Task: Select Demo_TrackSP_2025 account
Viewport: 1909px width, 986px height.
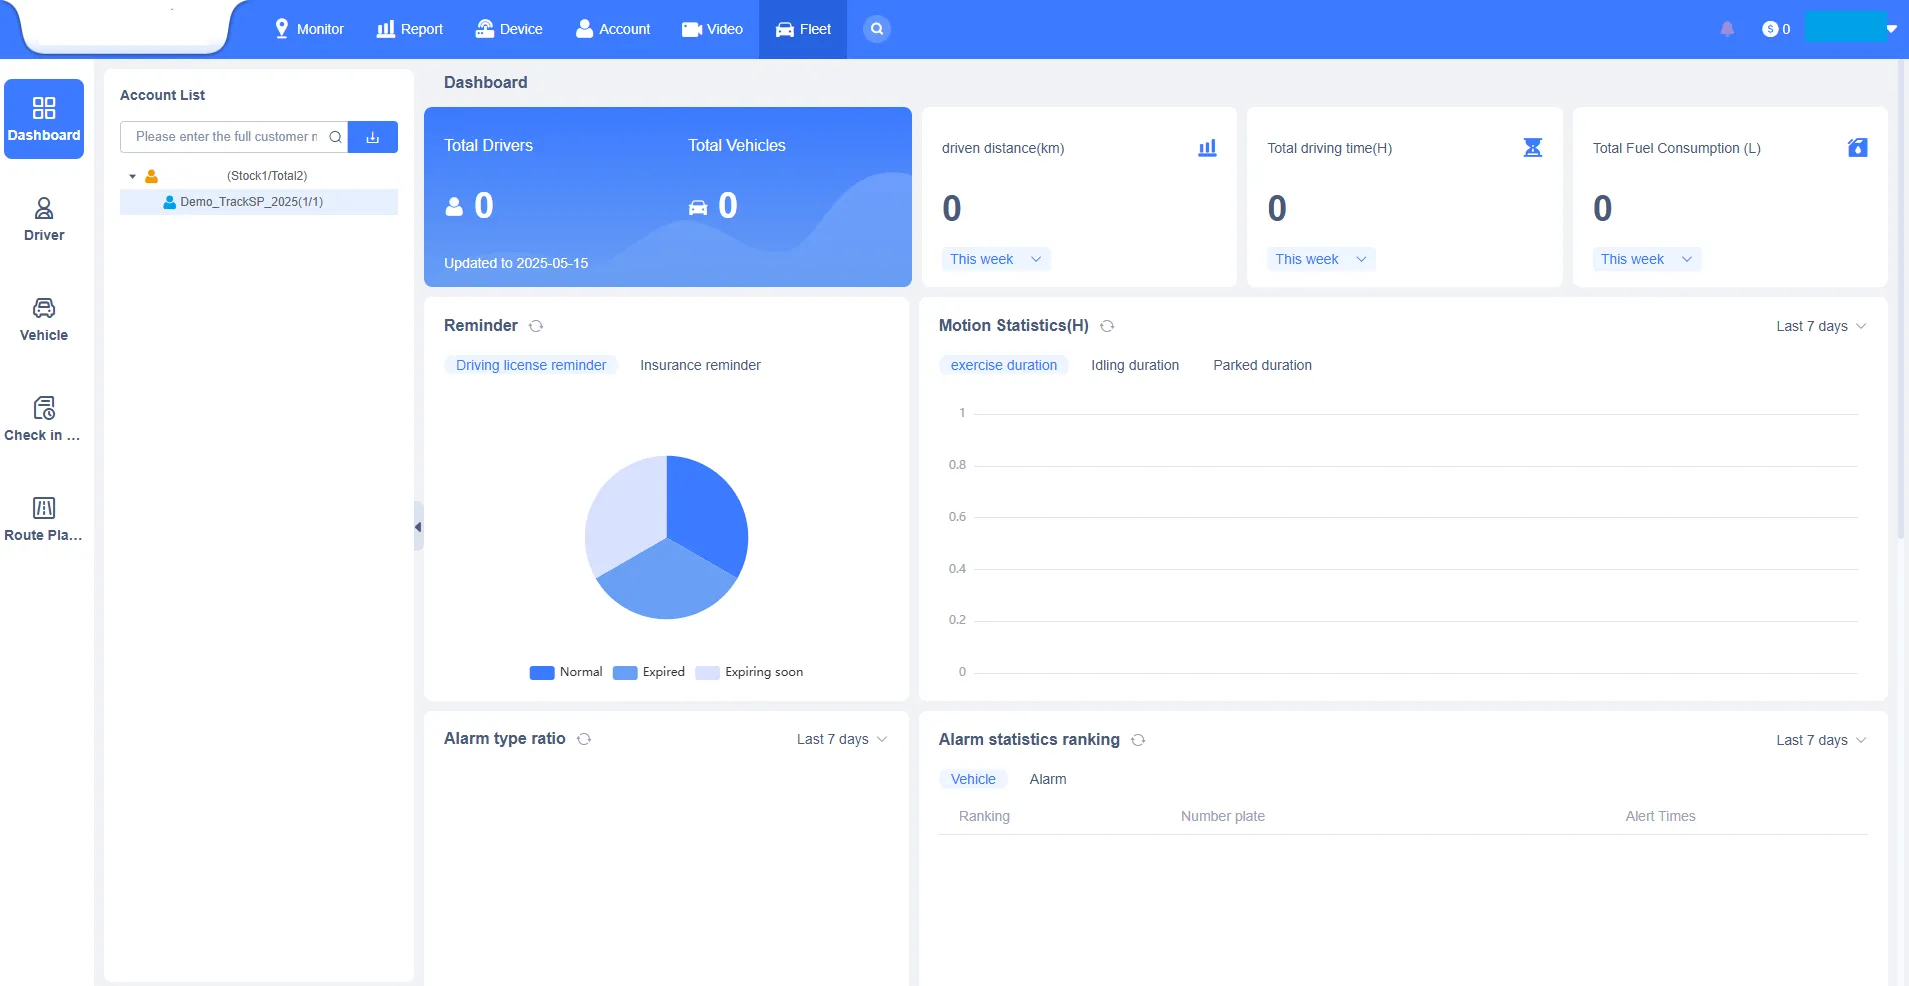Action: 251,201
